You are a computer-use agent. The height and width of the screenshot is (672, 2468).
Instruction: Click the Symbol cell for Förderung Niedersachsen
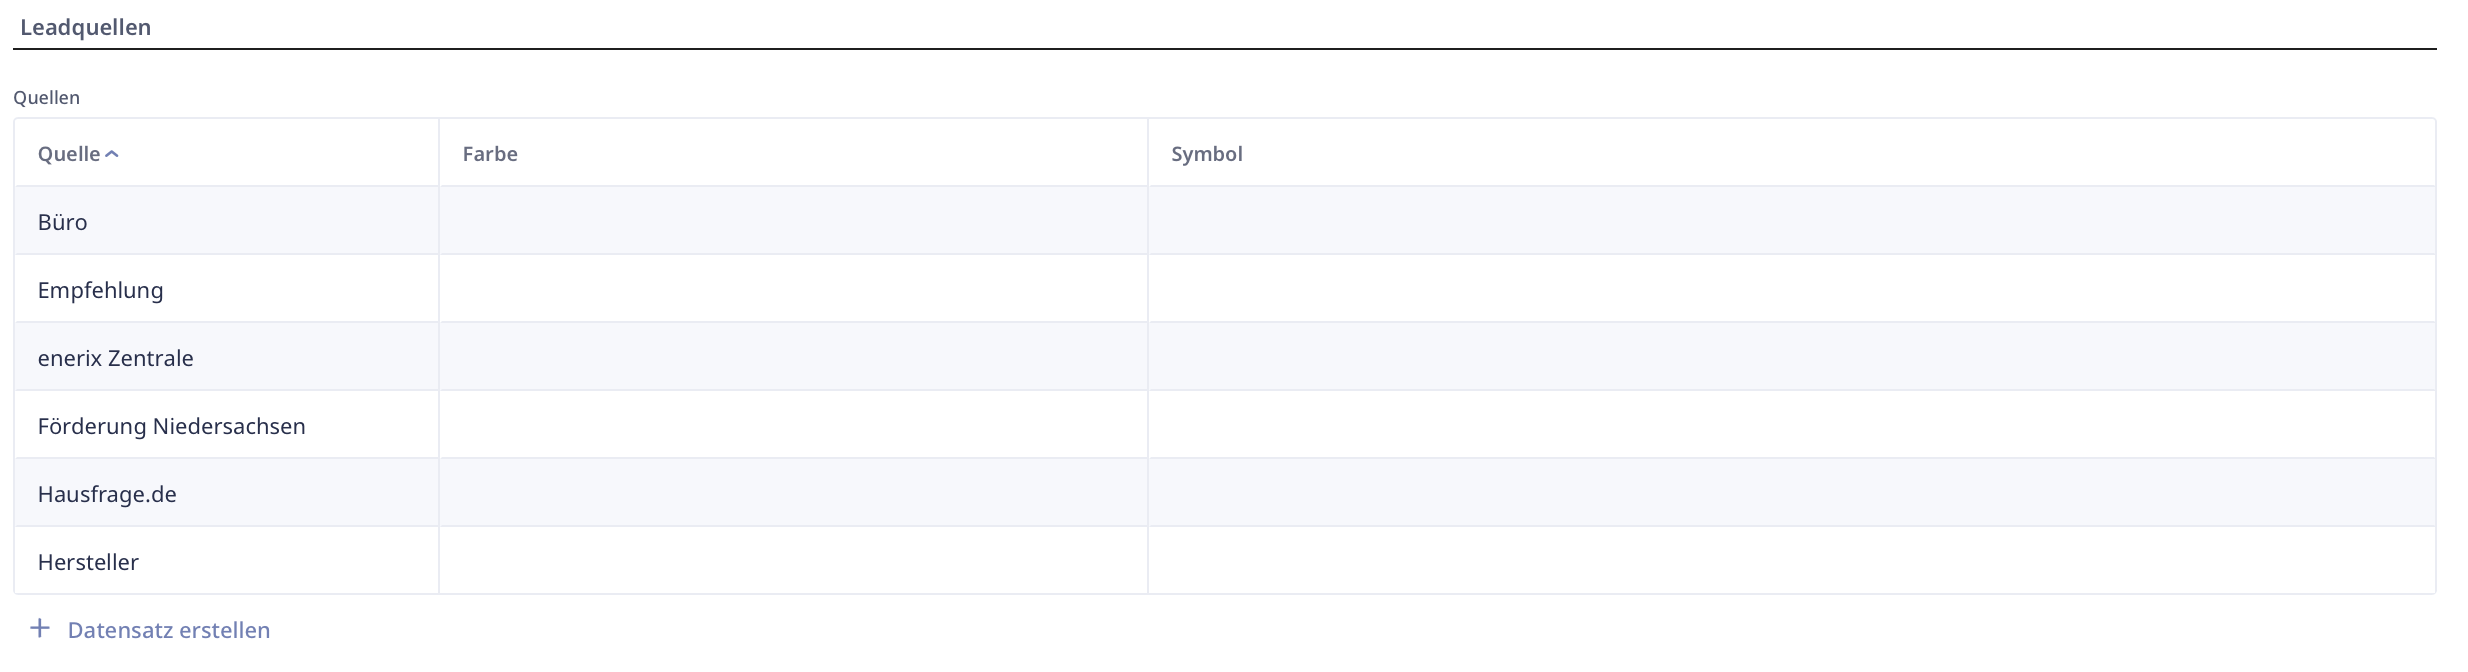[1790, 426]
